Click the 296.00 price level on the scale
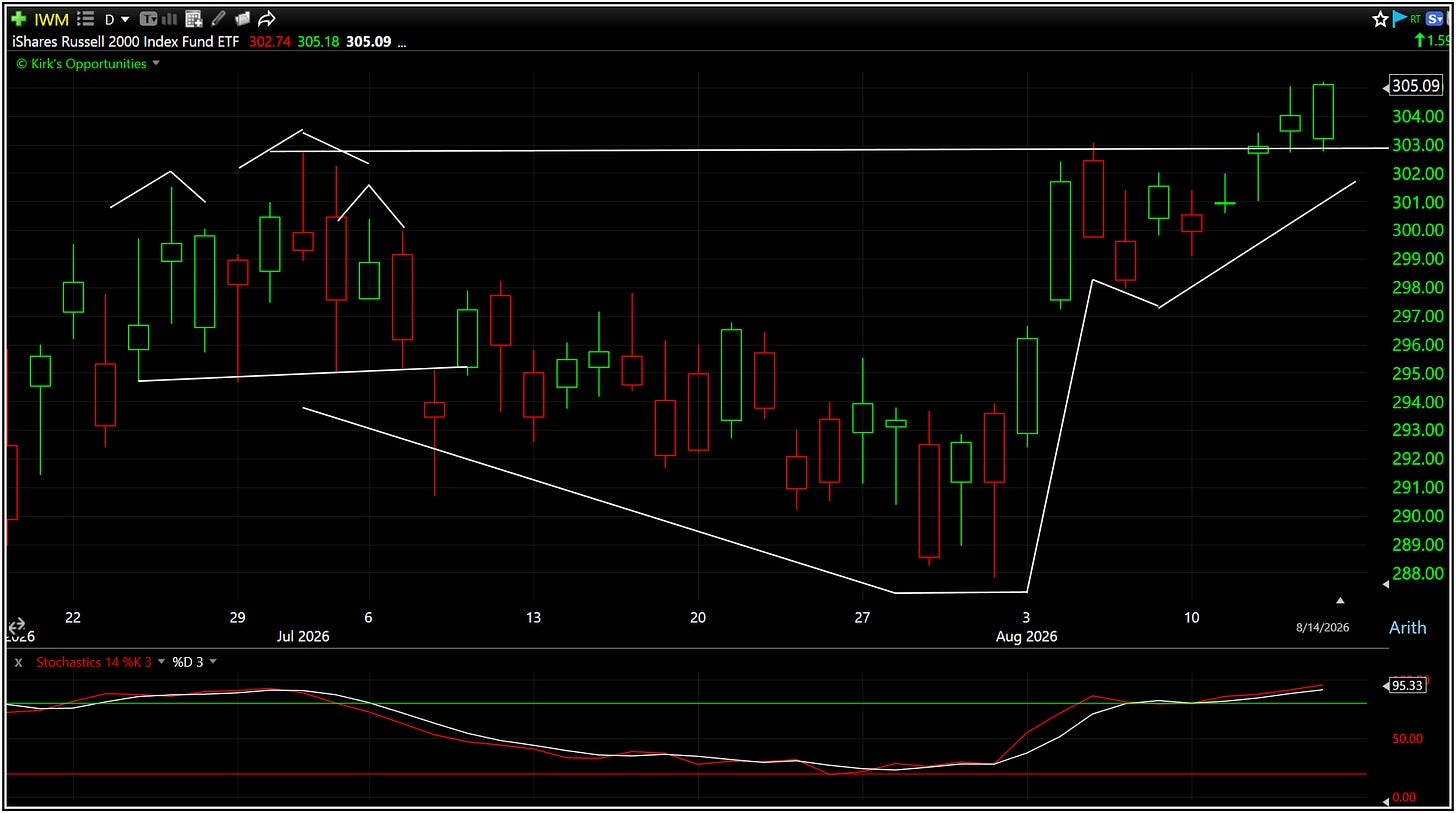 1417,345
